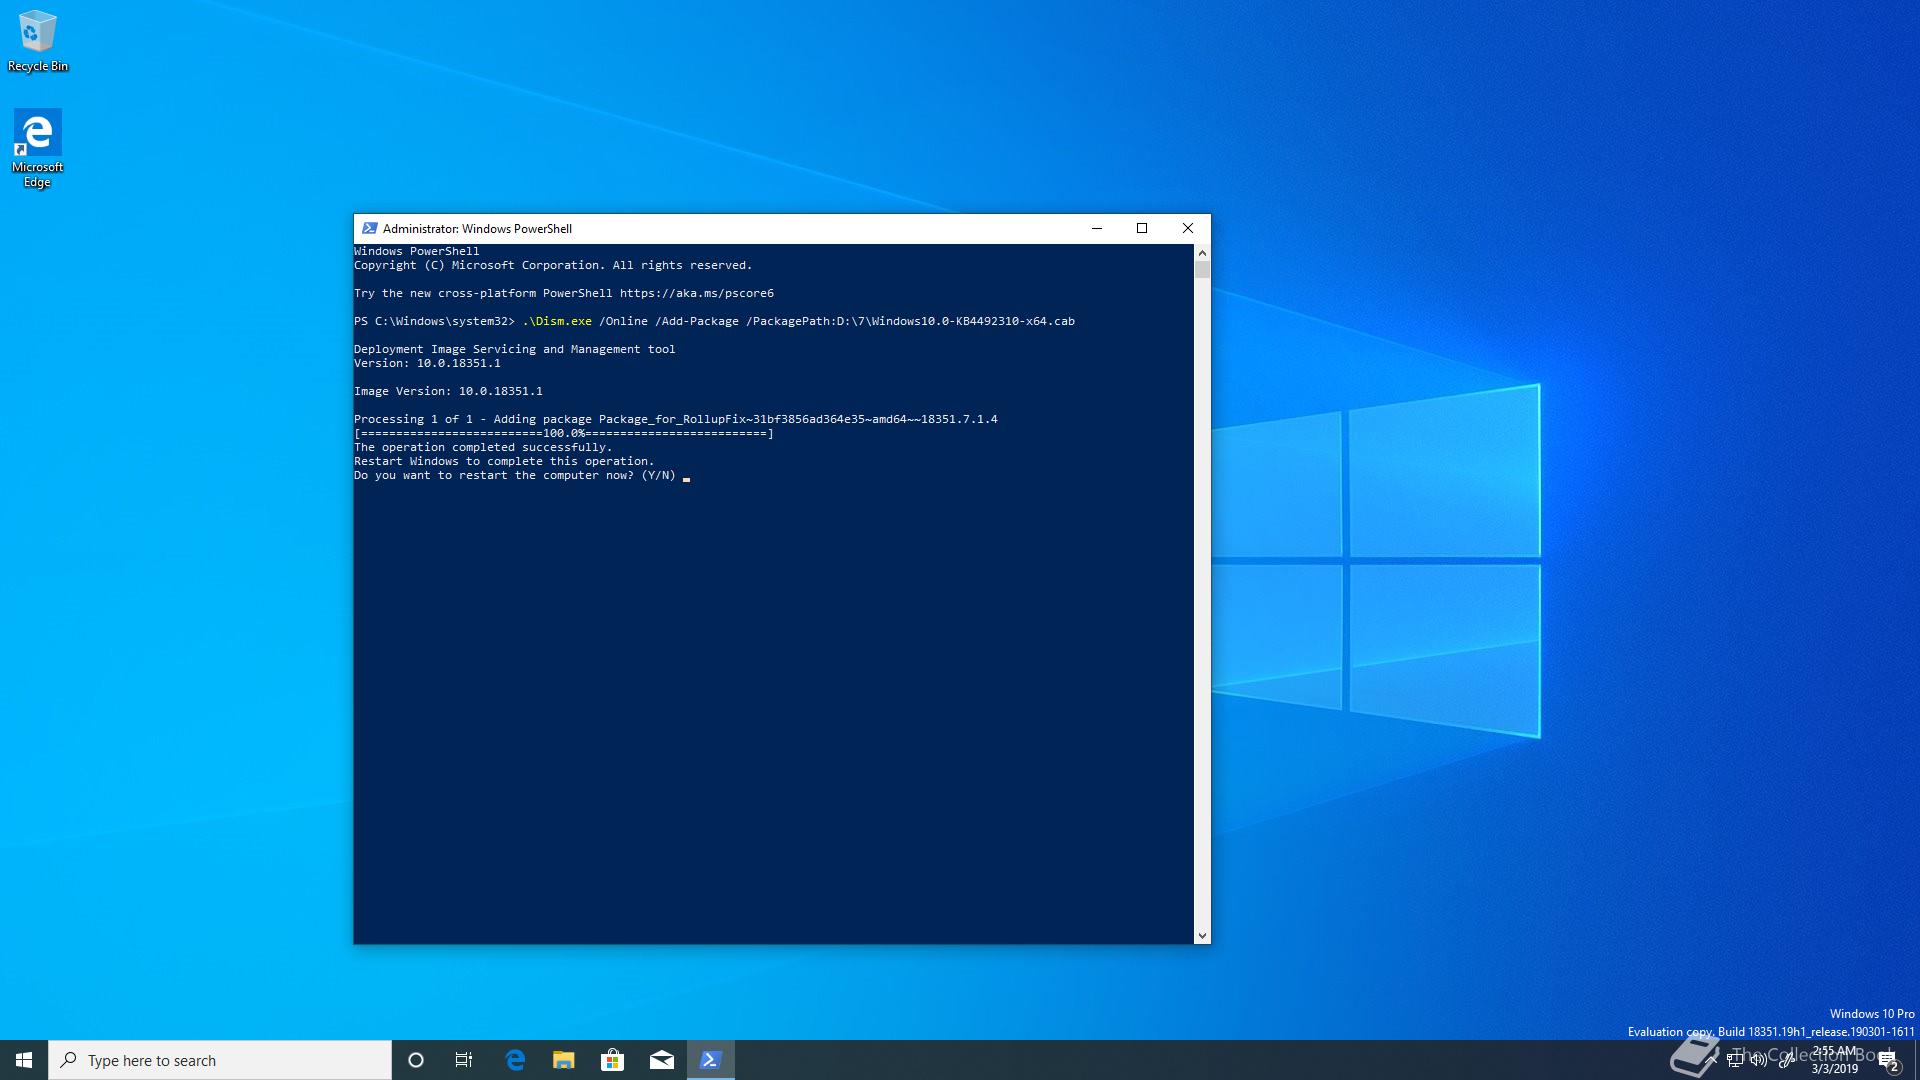Maximize the PowerShell window
This screenshot has height=1080, width=1920.
(1142, 228)
